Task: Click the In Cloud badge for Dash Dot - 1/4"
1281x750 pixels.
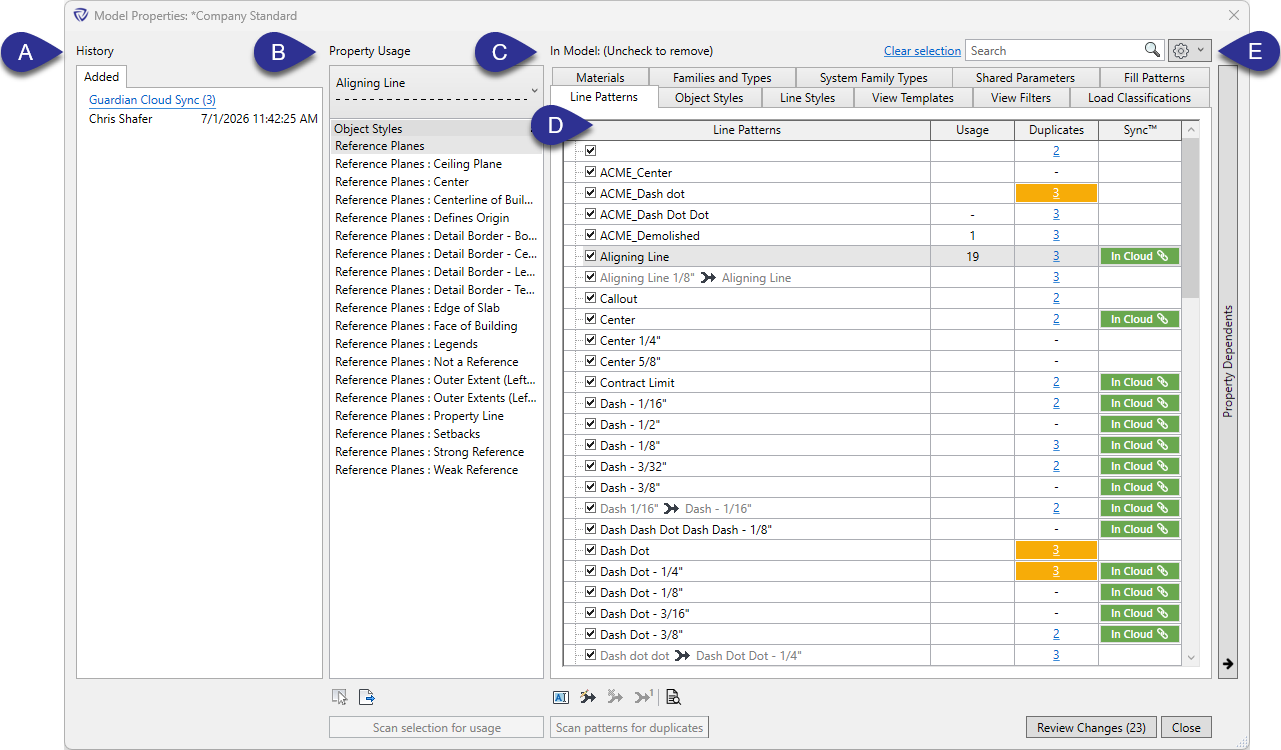Action: click(1140, 572)
